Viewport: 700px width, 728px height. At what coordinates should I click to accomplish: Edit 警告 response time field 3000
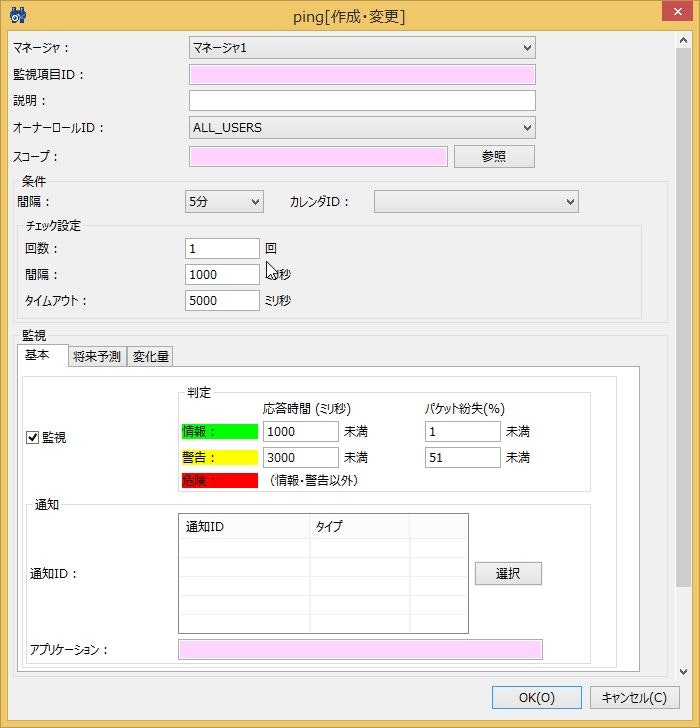300,457
